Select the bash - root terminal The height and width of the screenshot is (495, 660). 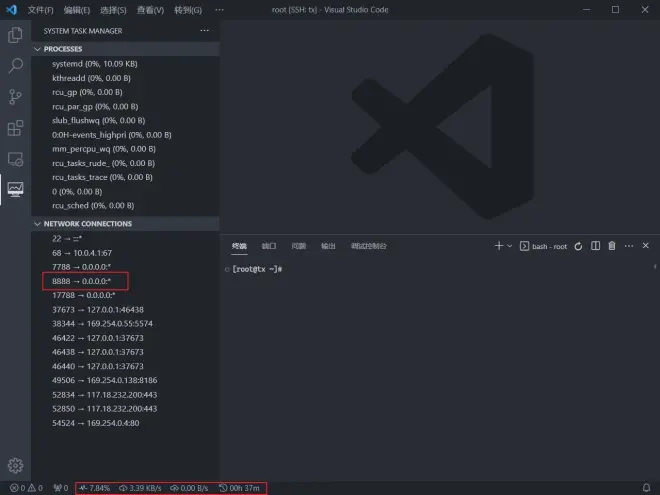(x=543, y=246)
